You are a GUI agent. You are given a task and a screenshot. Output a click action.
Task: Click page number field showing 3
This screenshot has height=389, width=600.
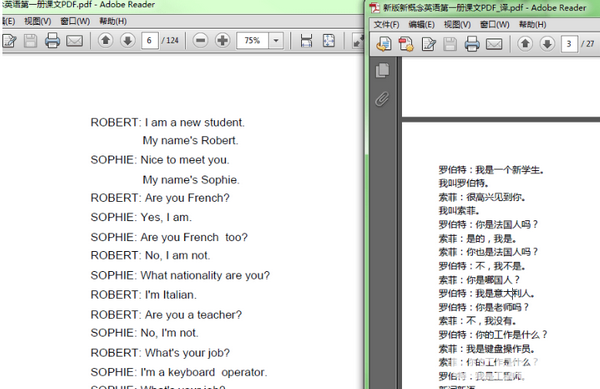569,44
